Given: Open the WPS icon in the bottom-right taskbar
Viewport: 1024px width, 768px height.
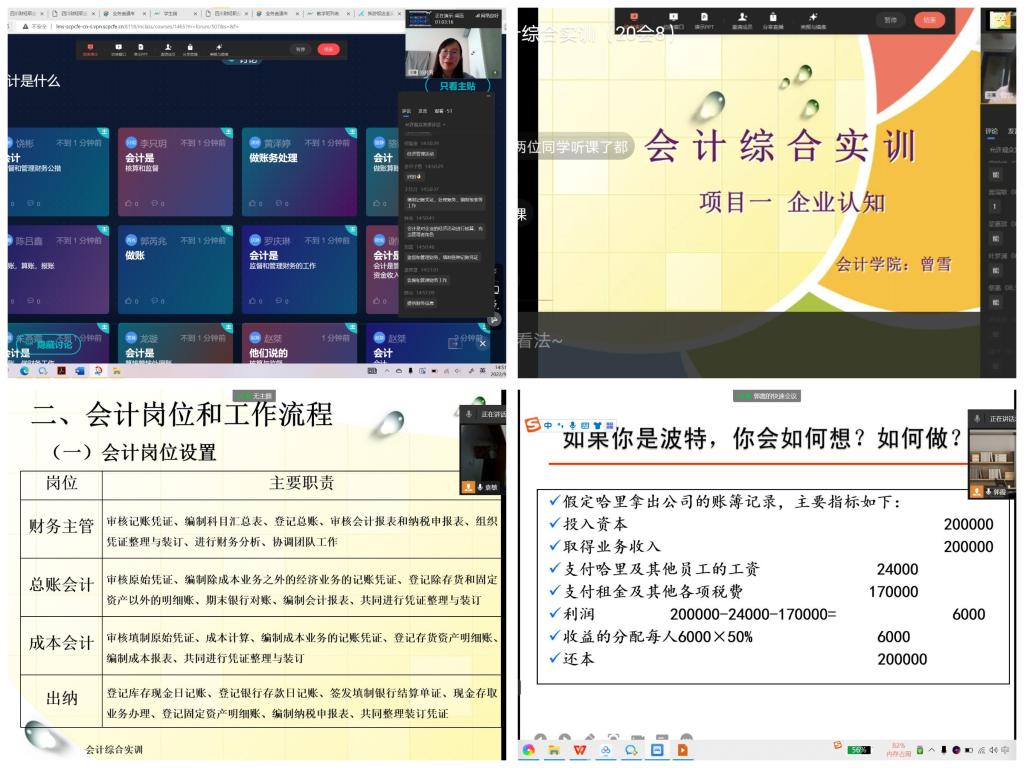Looking at the screenshot, I should pyautogui.click(x=579, y=750).
